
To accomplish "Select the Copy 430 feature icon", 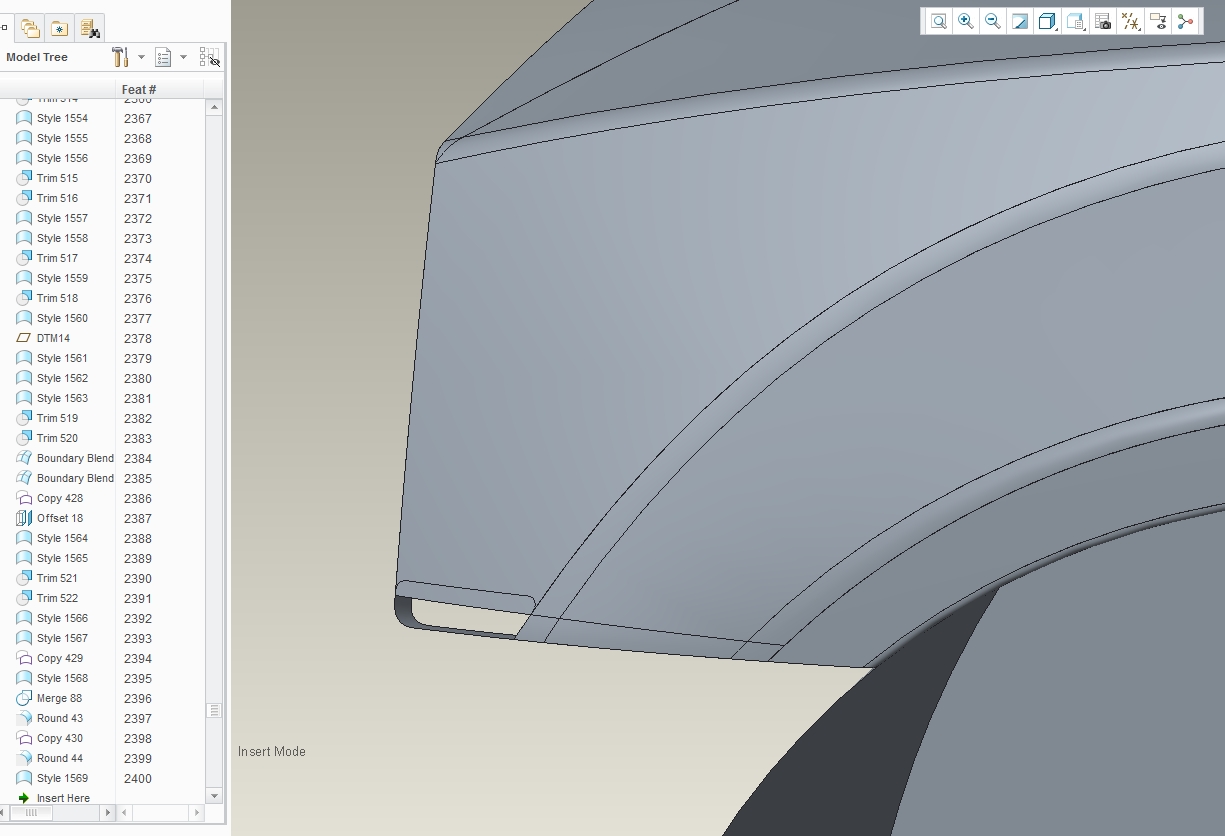I will point(24,738).
